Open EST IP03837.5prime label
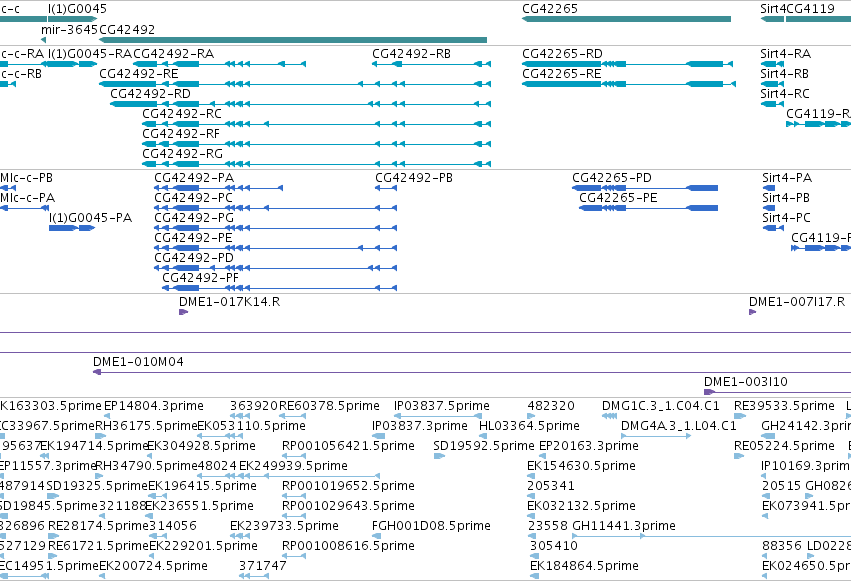This screenshot has height=581, width=851. click(x=442, y=406)
